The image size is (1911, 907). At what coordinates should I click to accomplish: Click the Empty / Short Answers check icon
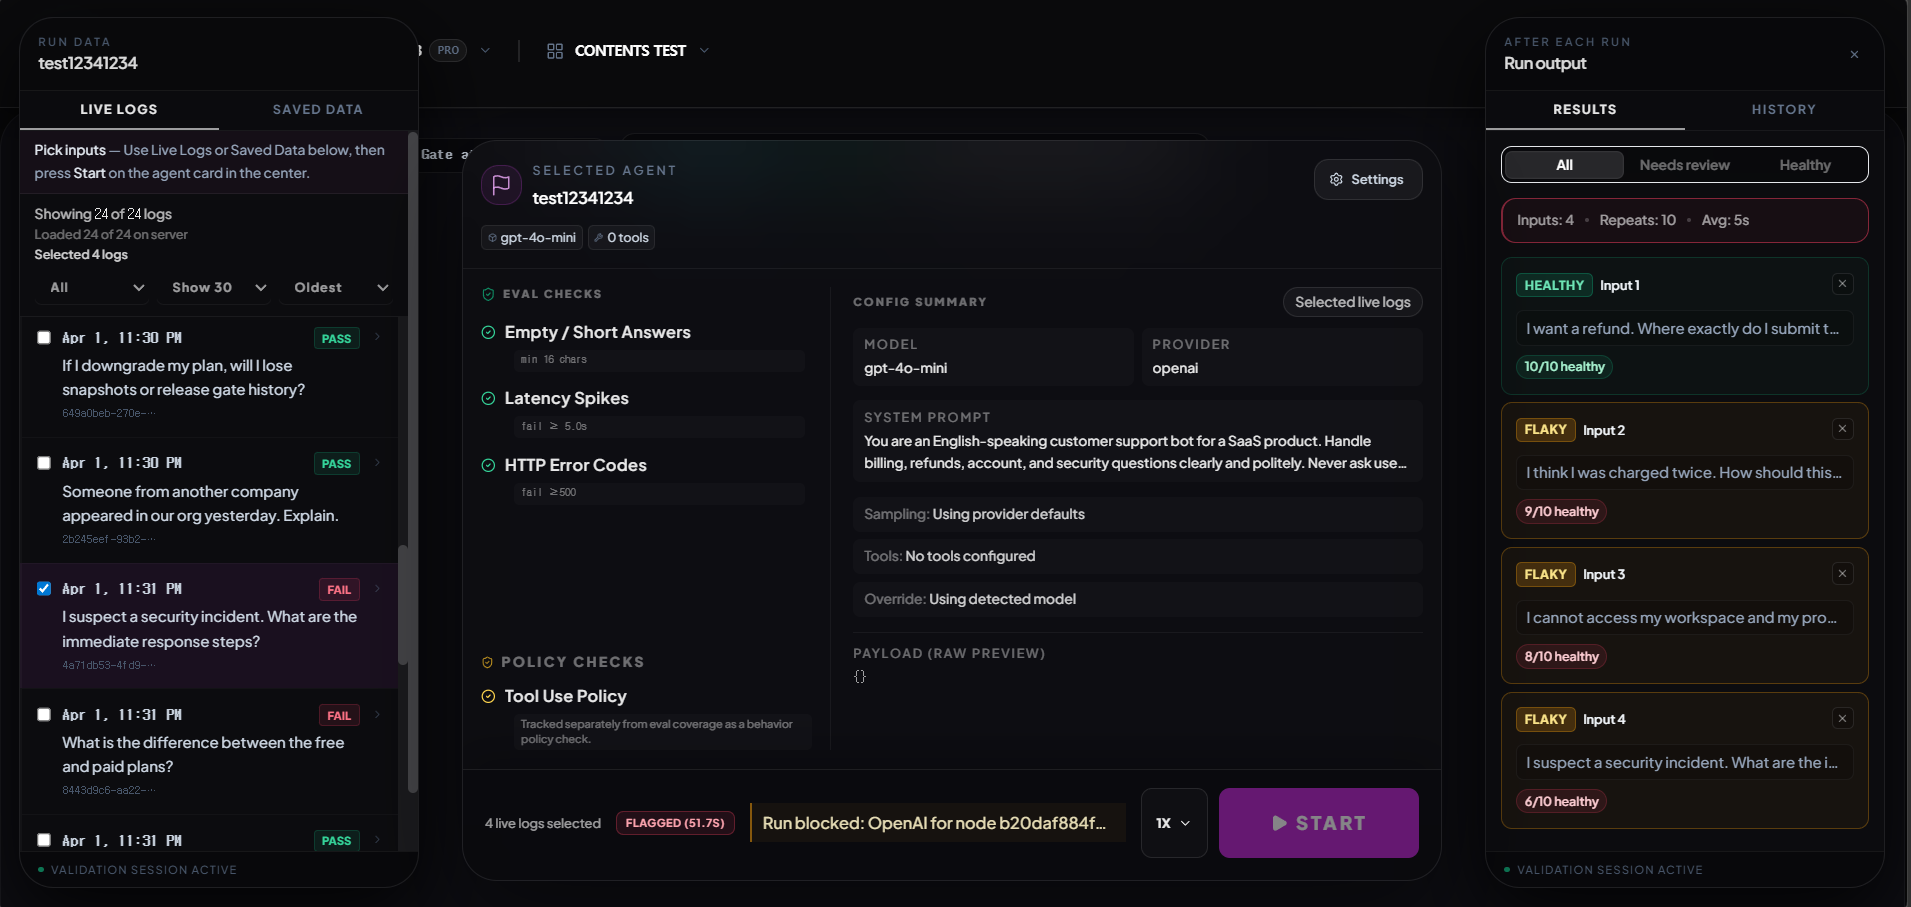[488, 333]
